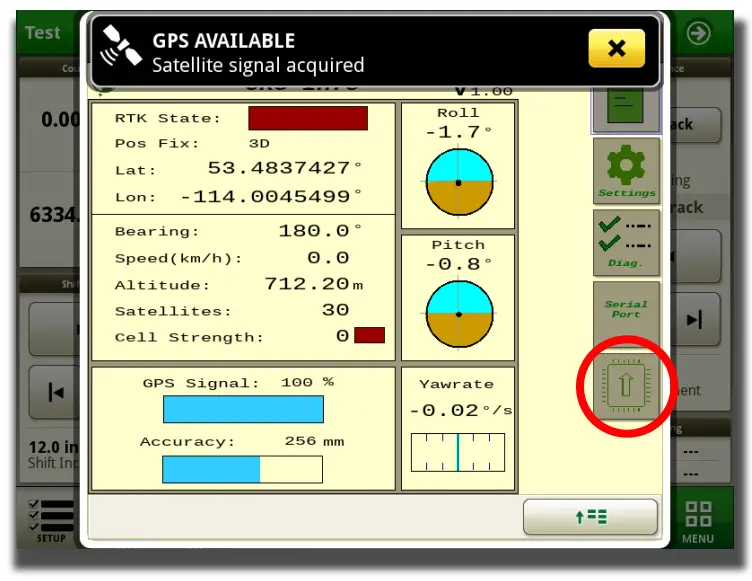The width and height of the screenshot is (752, 581).
Task: Open the SETUP checklist button
Action: tap(51, 521)
